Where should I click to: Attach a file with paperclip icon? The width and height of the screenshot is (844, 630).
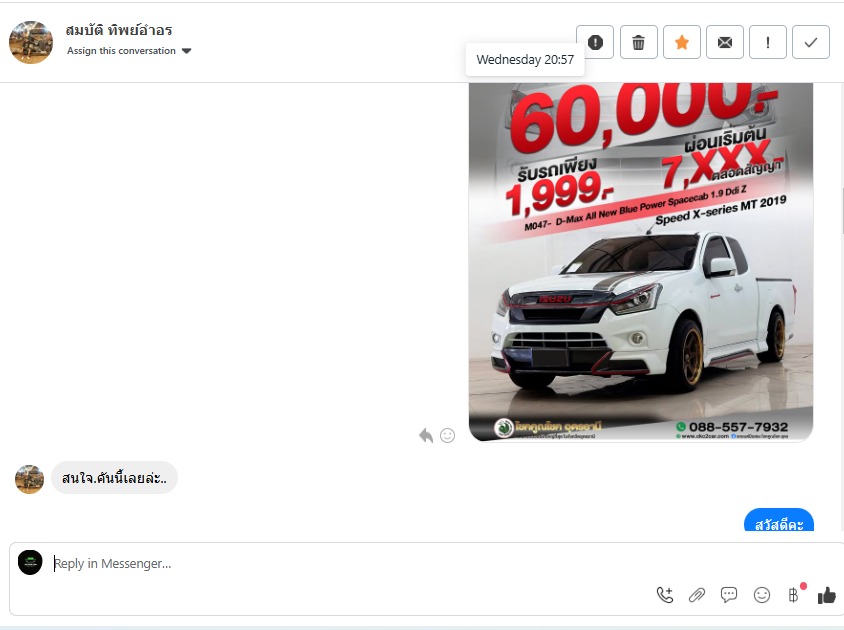point(697,595)
